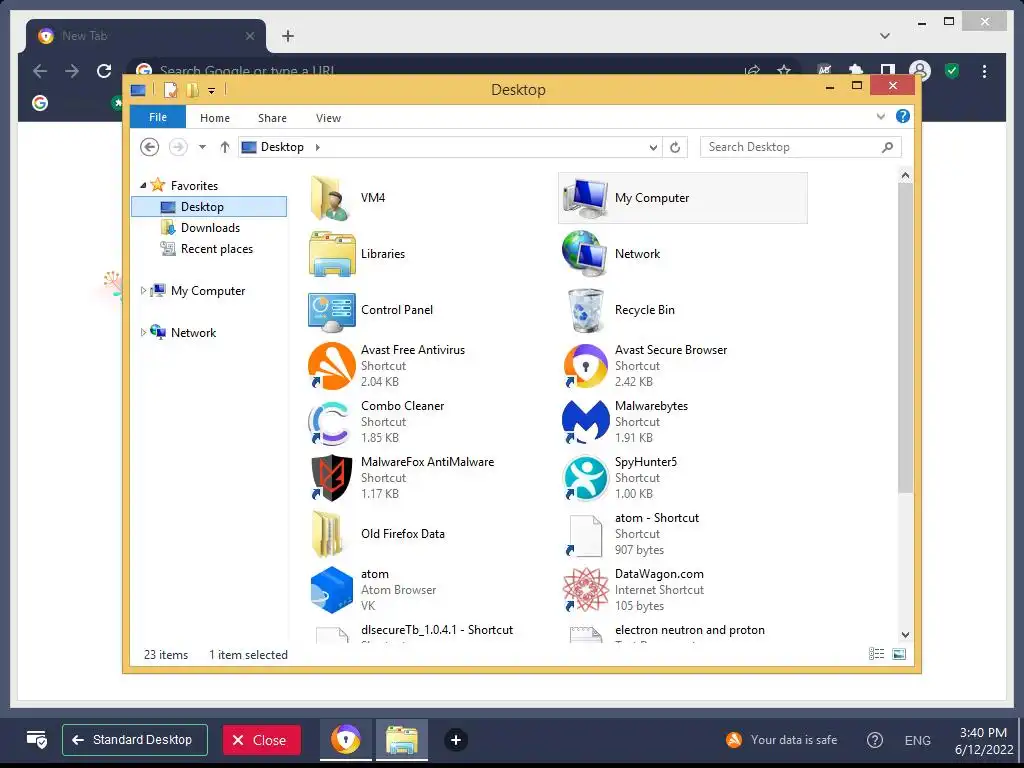The image size is (1024, 768).
Task: Select the My Computer monitor icon in file list
Action: [585, 198]
